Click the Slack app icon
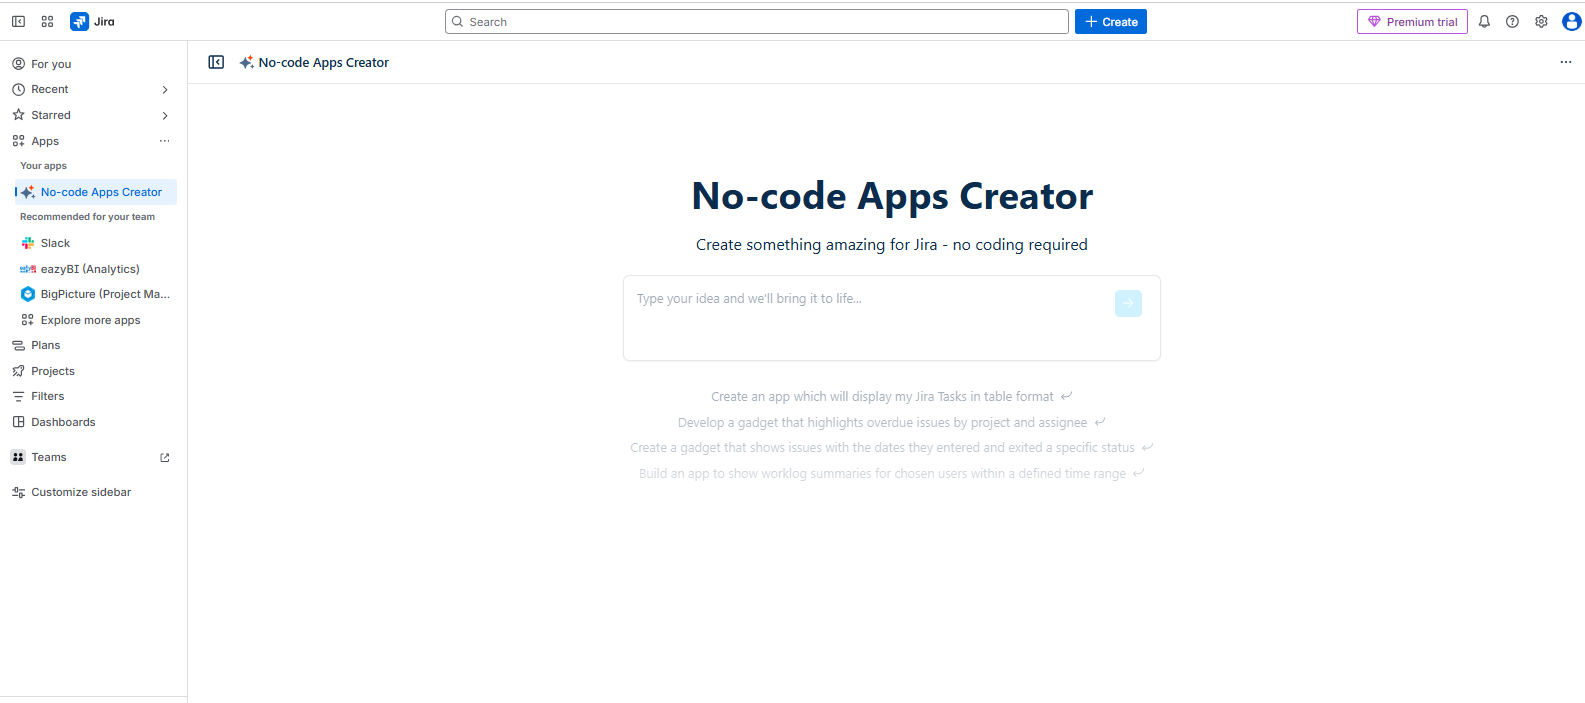The height and width of the screenshot is (703, 1585). coord(28,243)
